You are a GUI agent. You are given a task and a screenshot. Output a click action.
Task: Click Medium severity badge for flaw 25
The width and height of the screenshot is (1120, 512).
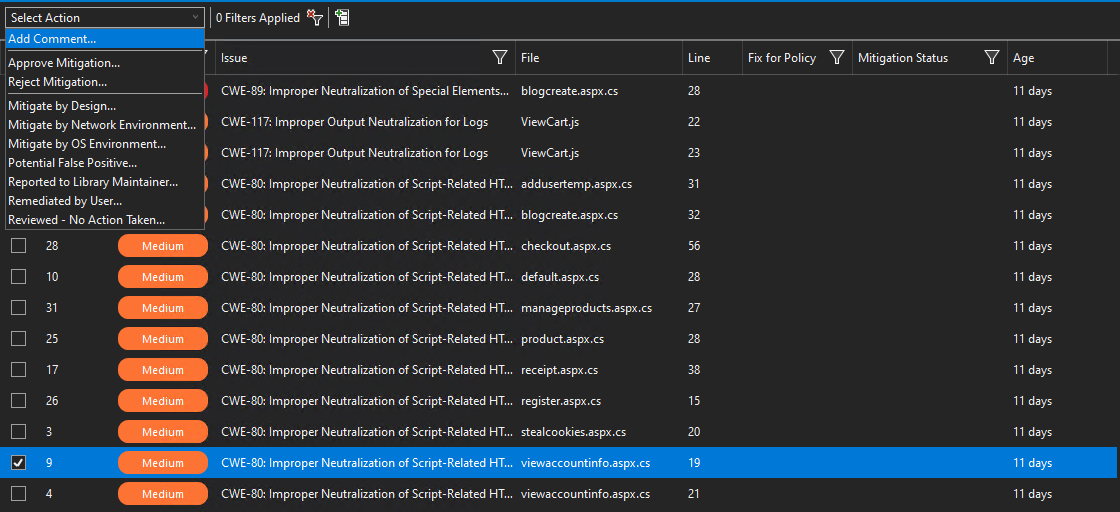click(163, 338)
